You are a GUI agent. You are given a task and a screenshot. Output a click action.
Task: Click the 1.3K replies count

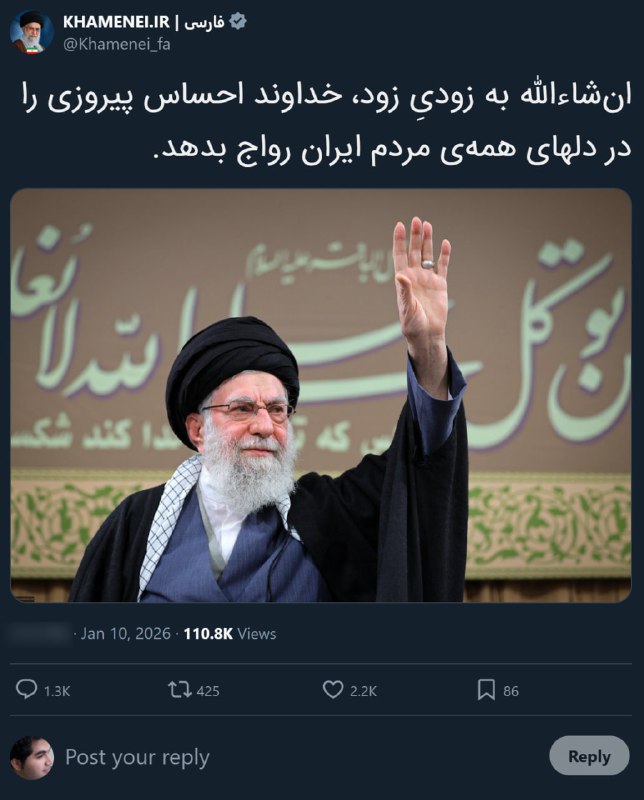point(57,691)
